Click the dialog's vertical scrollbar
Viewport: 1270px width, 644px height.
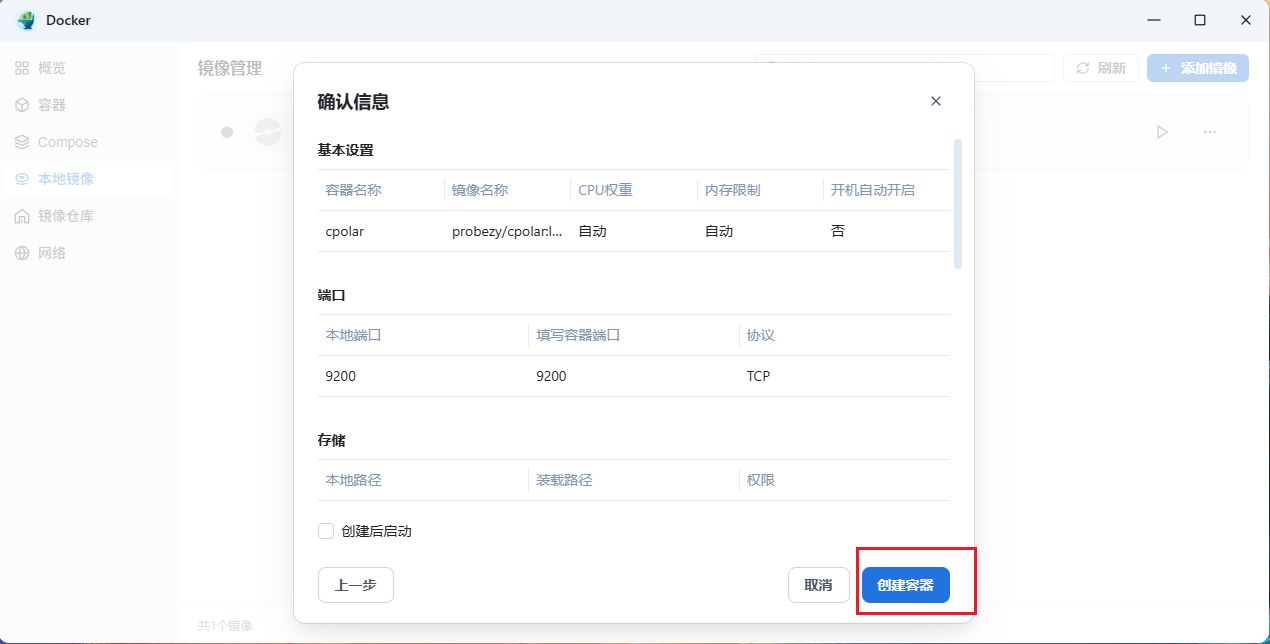pyautogui.click(x=958, y=204)
